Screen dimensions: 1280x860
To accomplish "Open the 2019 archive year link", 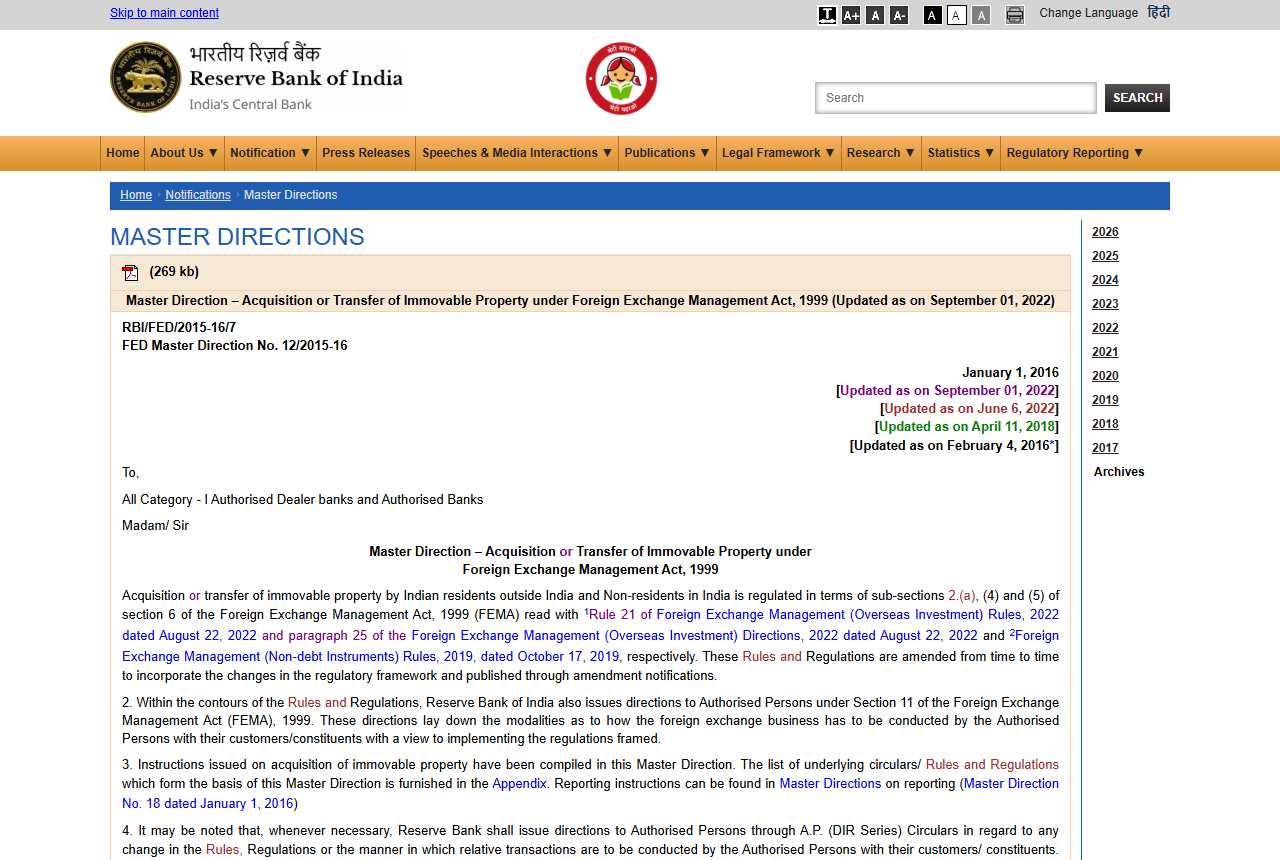I will pyautogui.click(x=1105, y=400).
